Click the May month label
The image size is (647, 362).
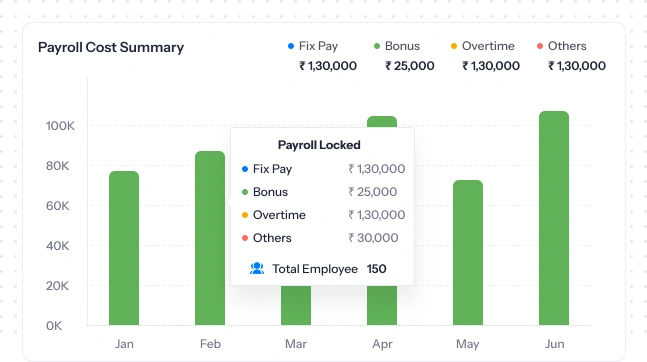point(468,344)
